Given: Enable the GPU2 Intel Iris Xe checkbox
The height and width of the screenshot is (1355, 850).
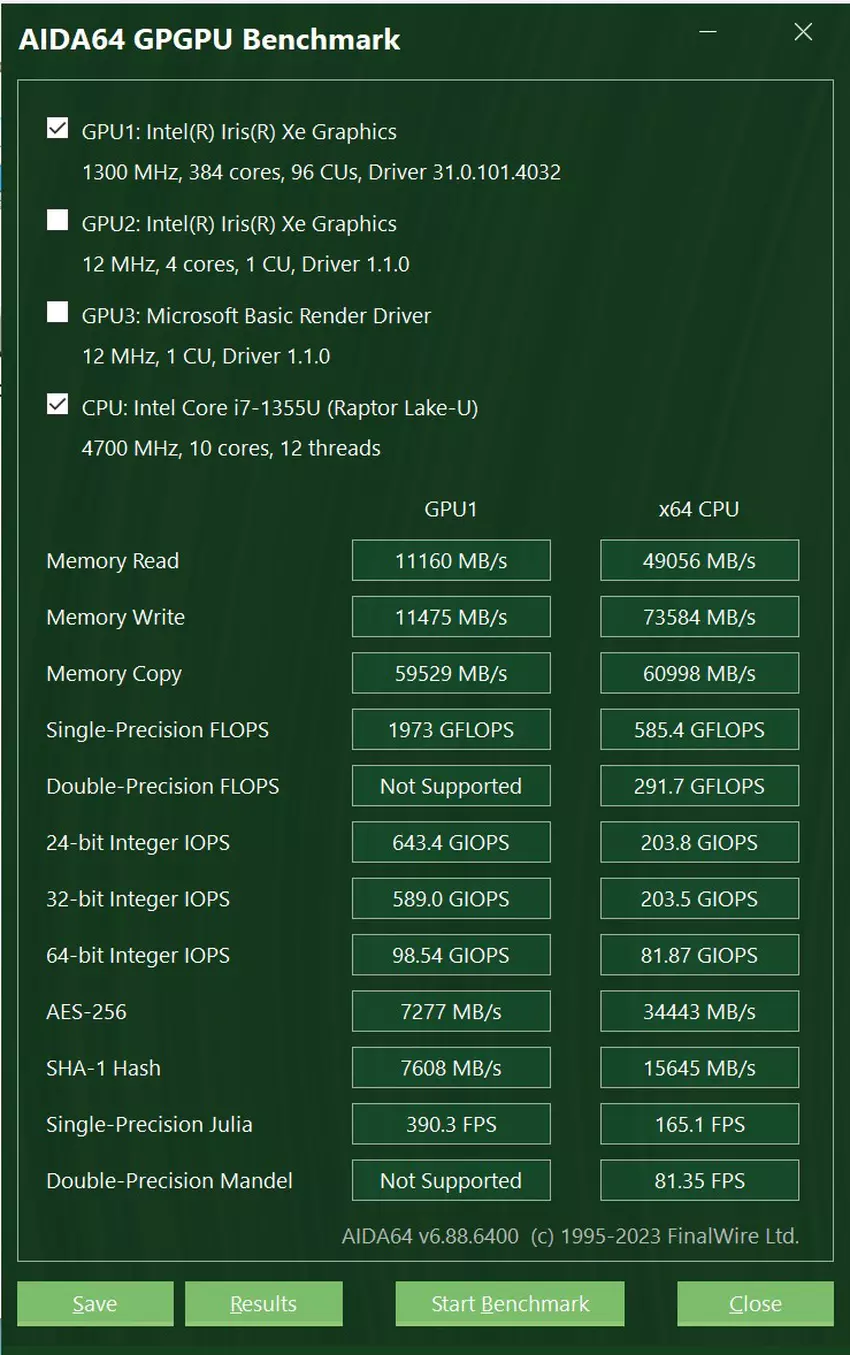Looking at the screenshot, I should click(x=58, y=221).
